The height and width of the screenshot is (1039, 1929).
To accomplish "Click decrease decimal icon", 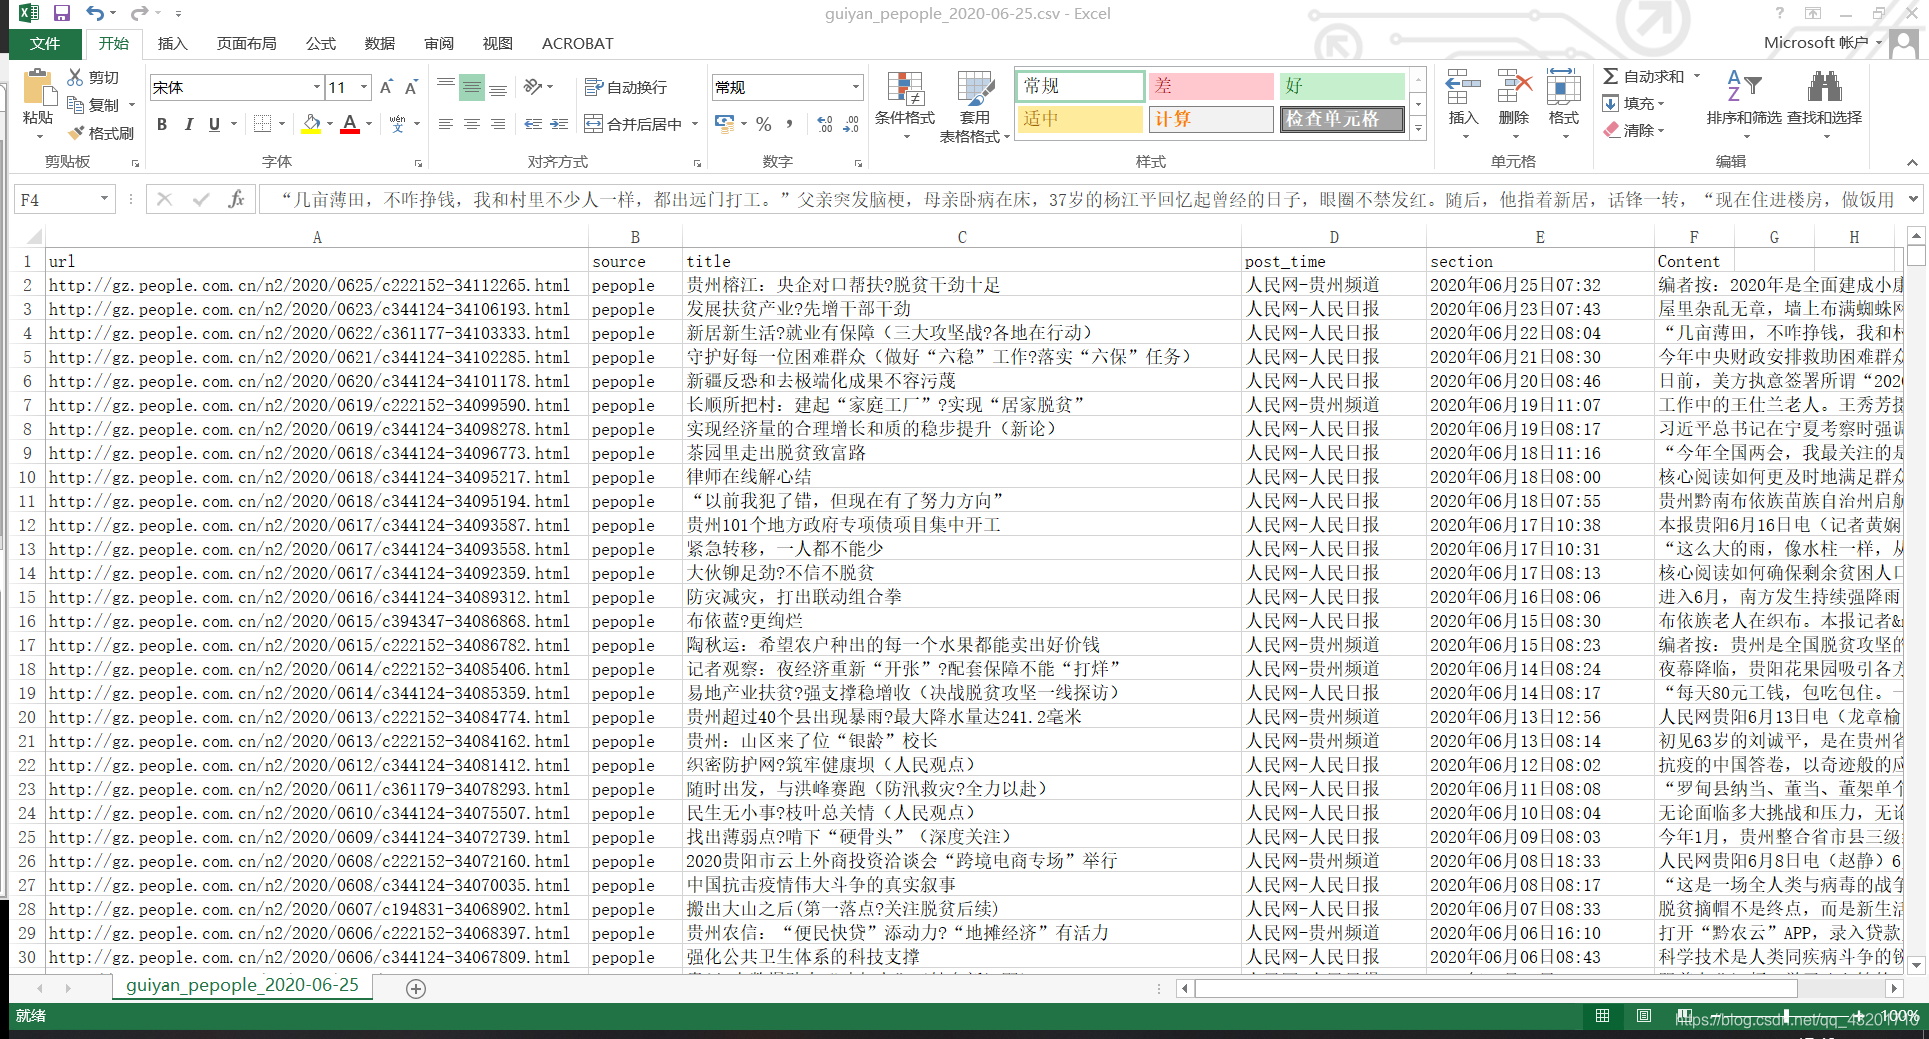I will pyautogui.click(x=851, y=124).
